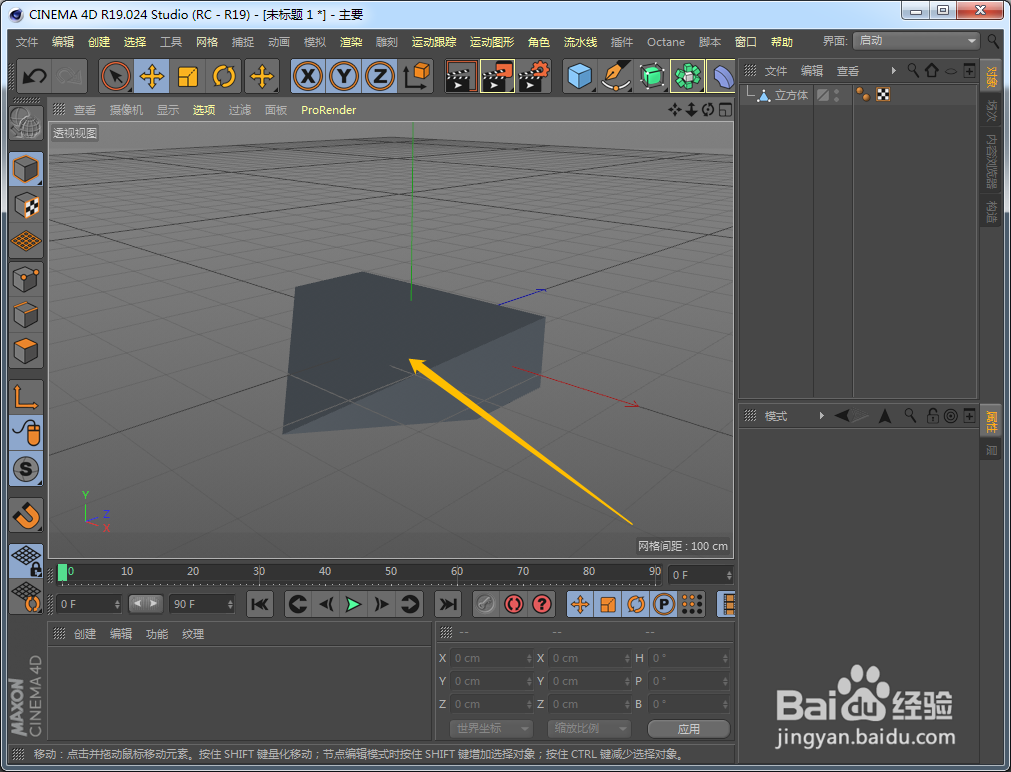1011x772 pixels.
Task: Click the H rotation input field
Action: click(689, 658)
